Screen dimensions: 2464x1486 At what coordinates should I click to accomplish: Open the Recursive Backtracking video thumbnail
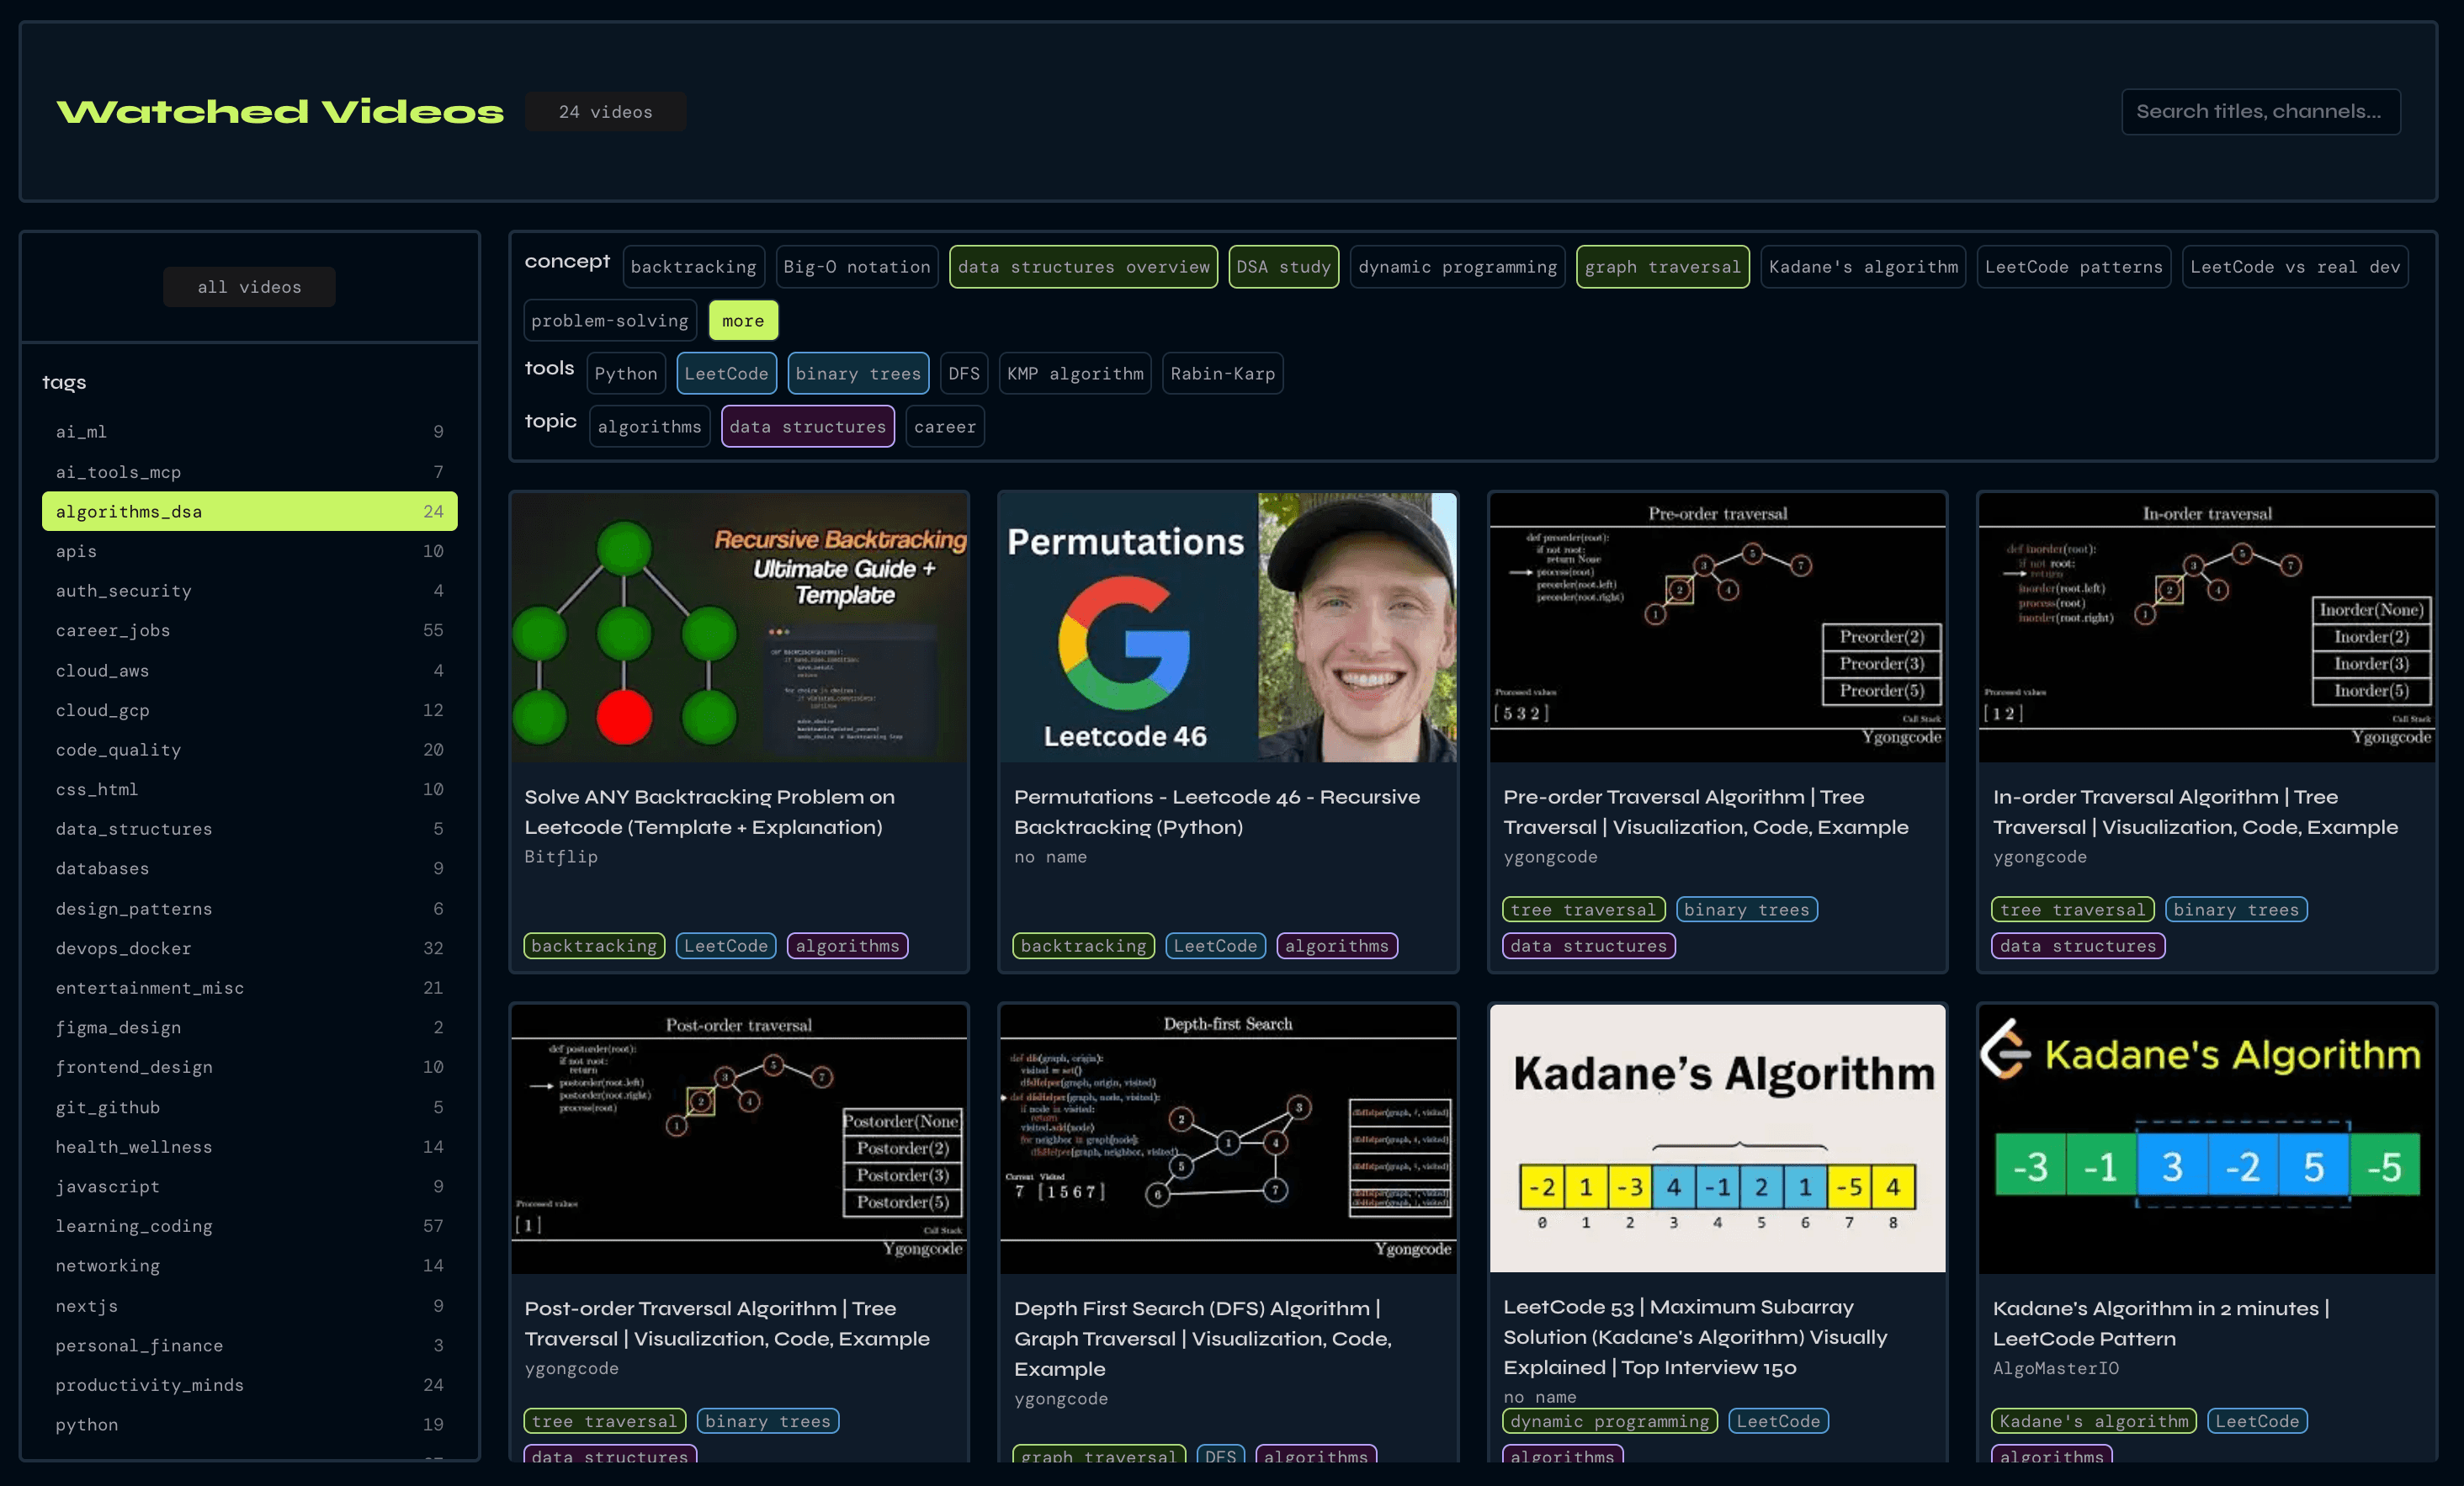(739, 627)
